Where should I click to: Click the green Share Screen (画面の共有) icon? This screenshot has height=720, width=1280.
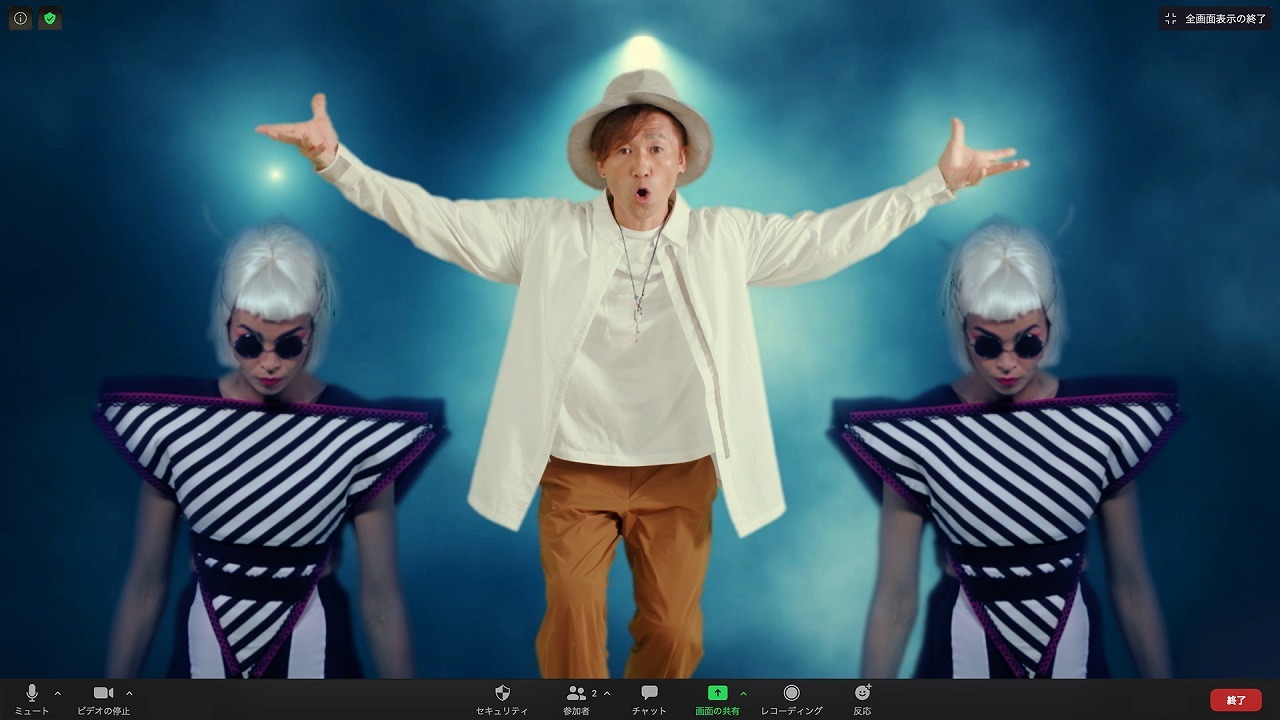click(x=717, y=694)
